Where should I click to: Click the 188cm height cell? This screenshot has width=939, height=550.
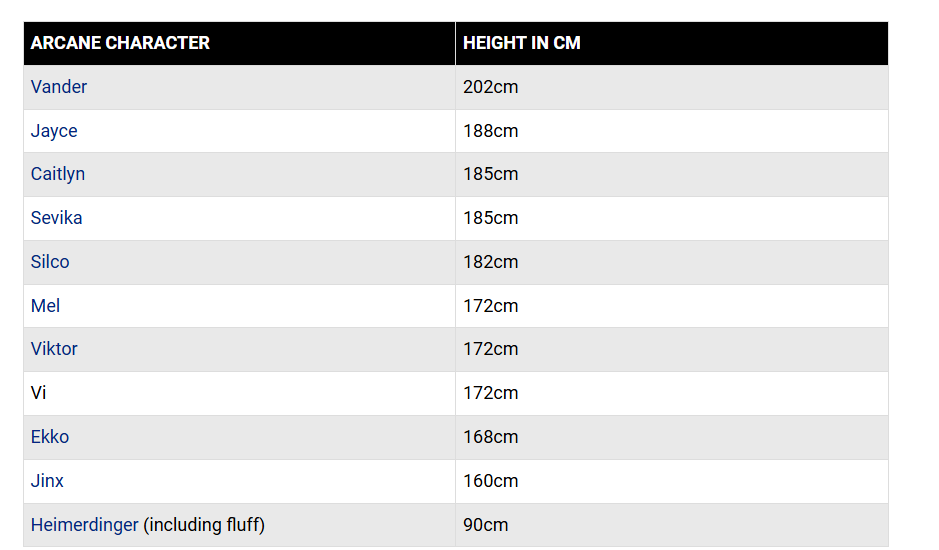672,131
